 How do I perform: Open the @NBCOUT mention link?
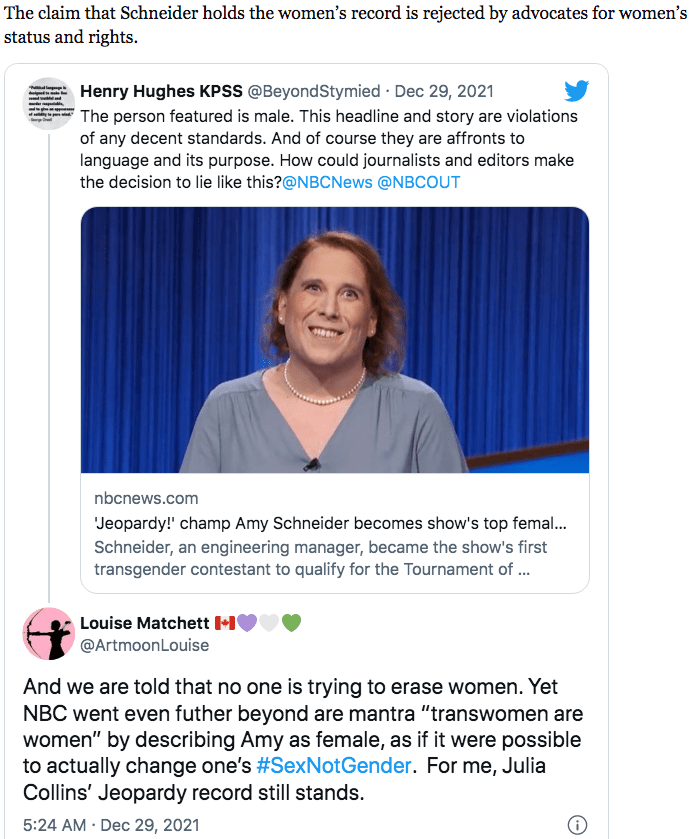419,182
